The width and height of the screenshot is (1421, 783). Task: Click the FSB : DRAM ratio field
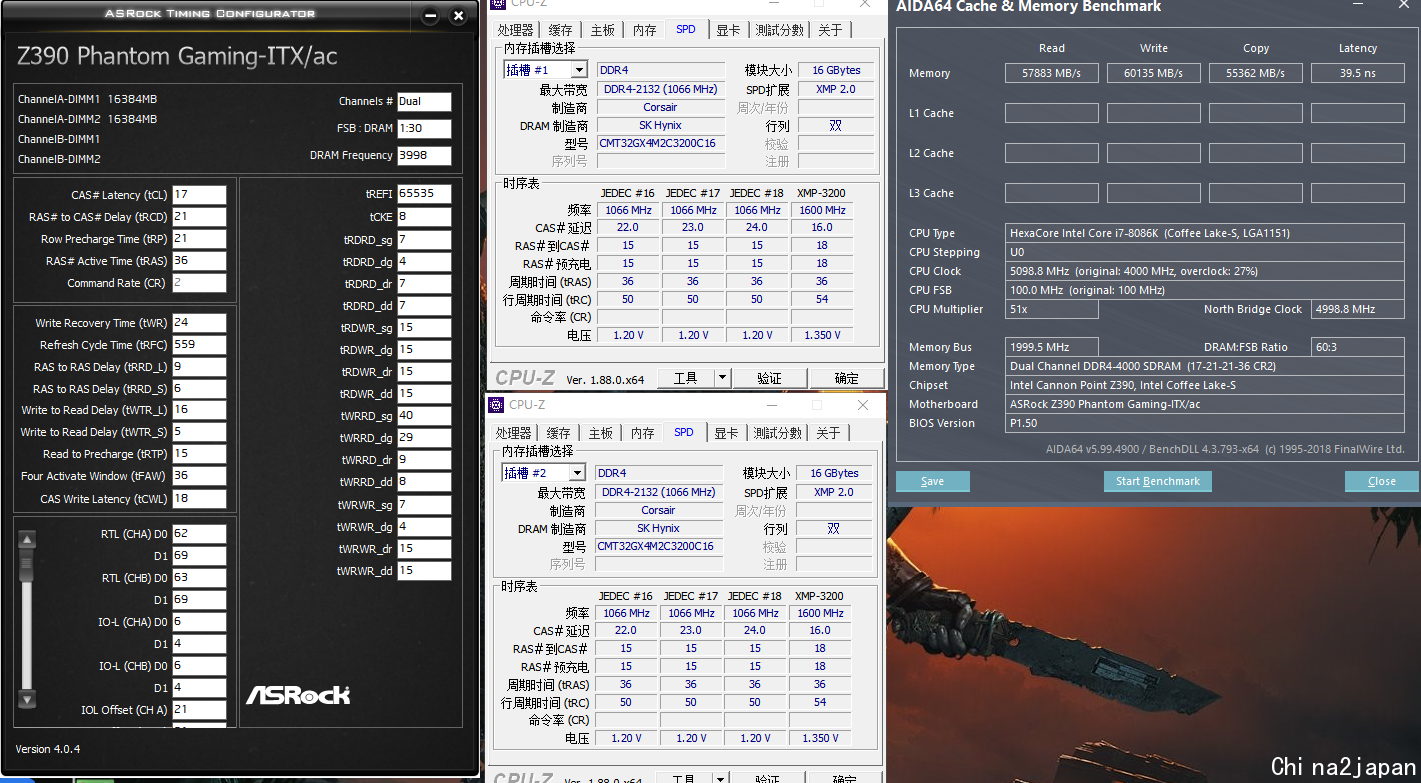[424, 129]
